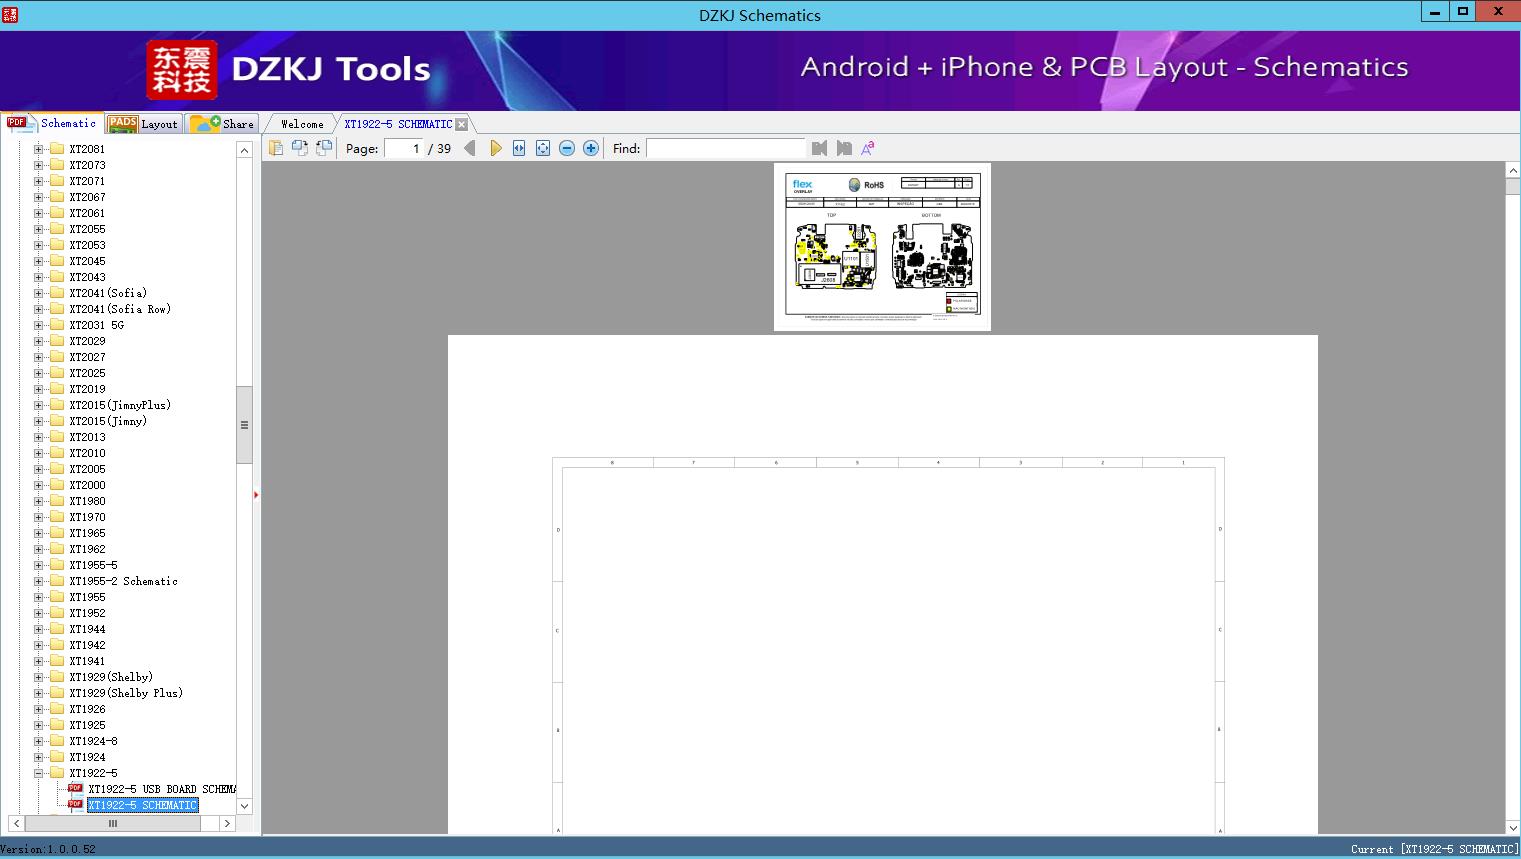Select XT1965 in the model list
1521x859 pixels.
coord(87,533)
